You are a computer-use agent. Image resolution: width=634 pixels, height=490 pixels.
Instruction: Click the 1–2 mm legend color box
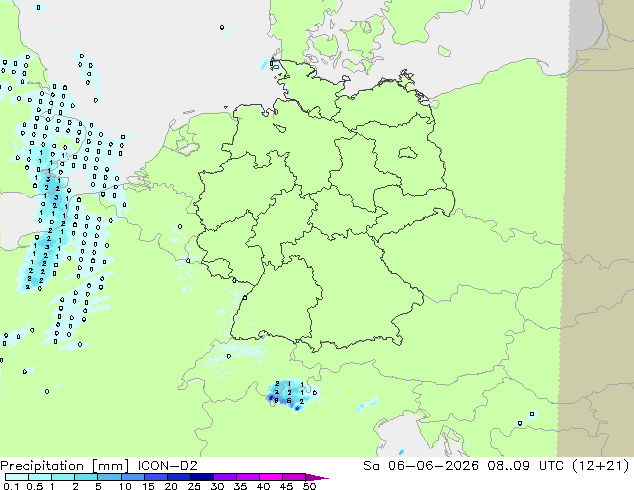click(x=63, y=477)
